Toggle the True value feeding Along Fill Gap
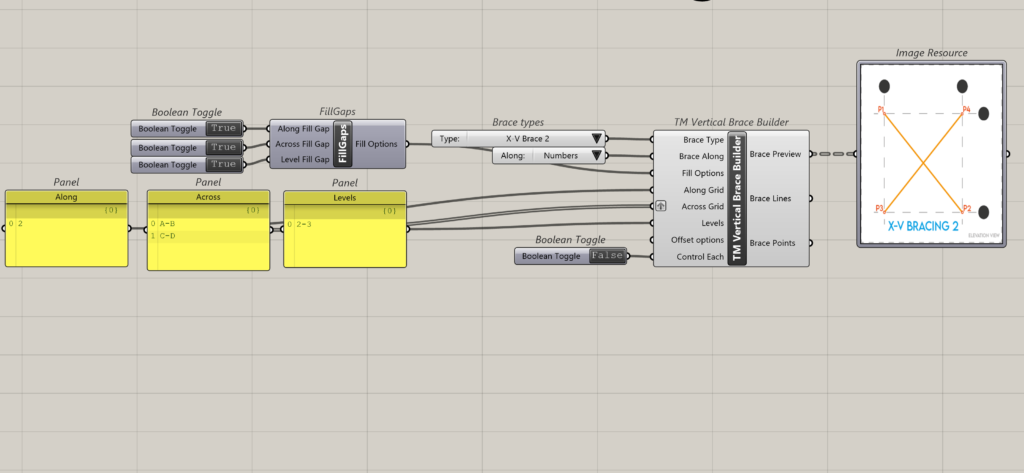Screen dimensions: 1024x473 click(223, 128)
